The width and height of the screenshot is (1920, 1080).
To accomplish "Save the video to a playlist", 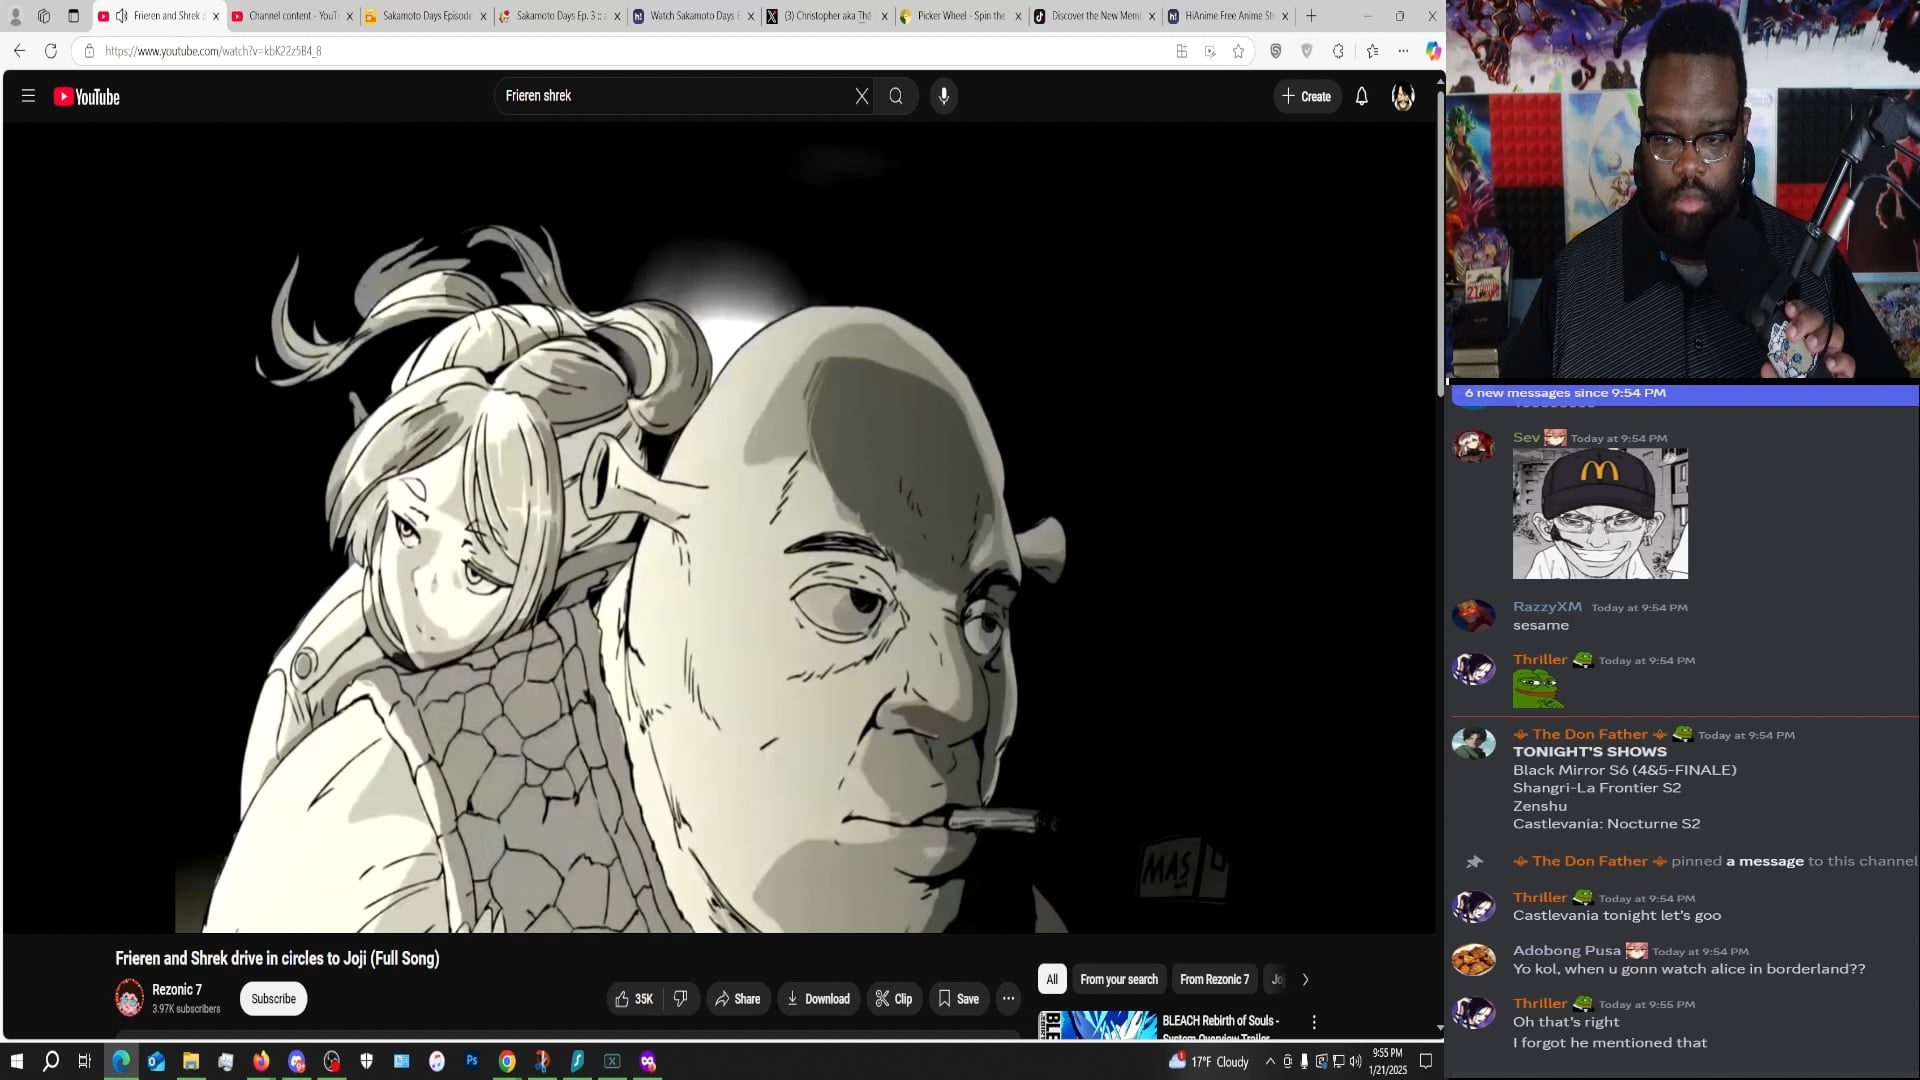I will [958, 999].
